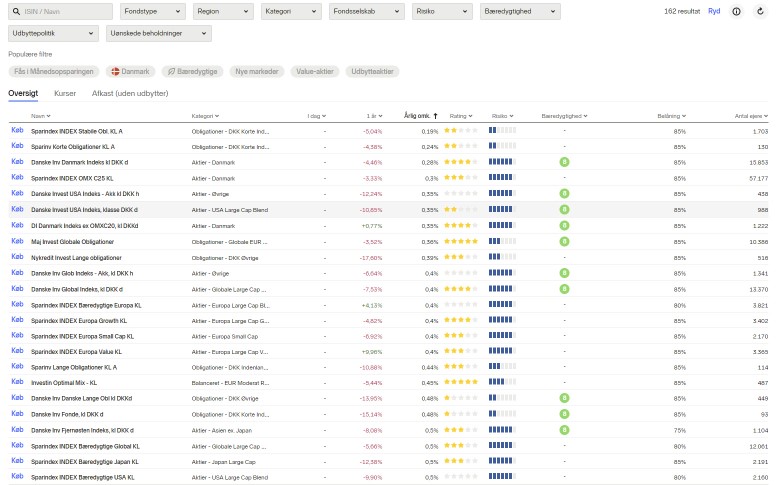Open the Fondsselskab dropdown

pos(366,11)
